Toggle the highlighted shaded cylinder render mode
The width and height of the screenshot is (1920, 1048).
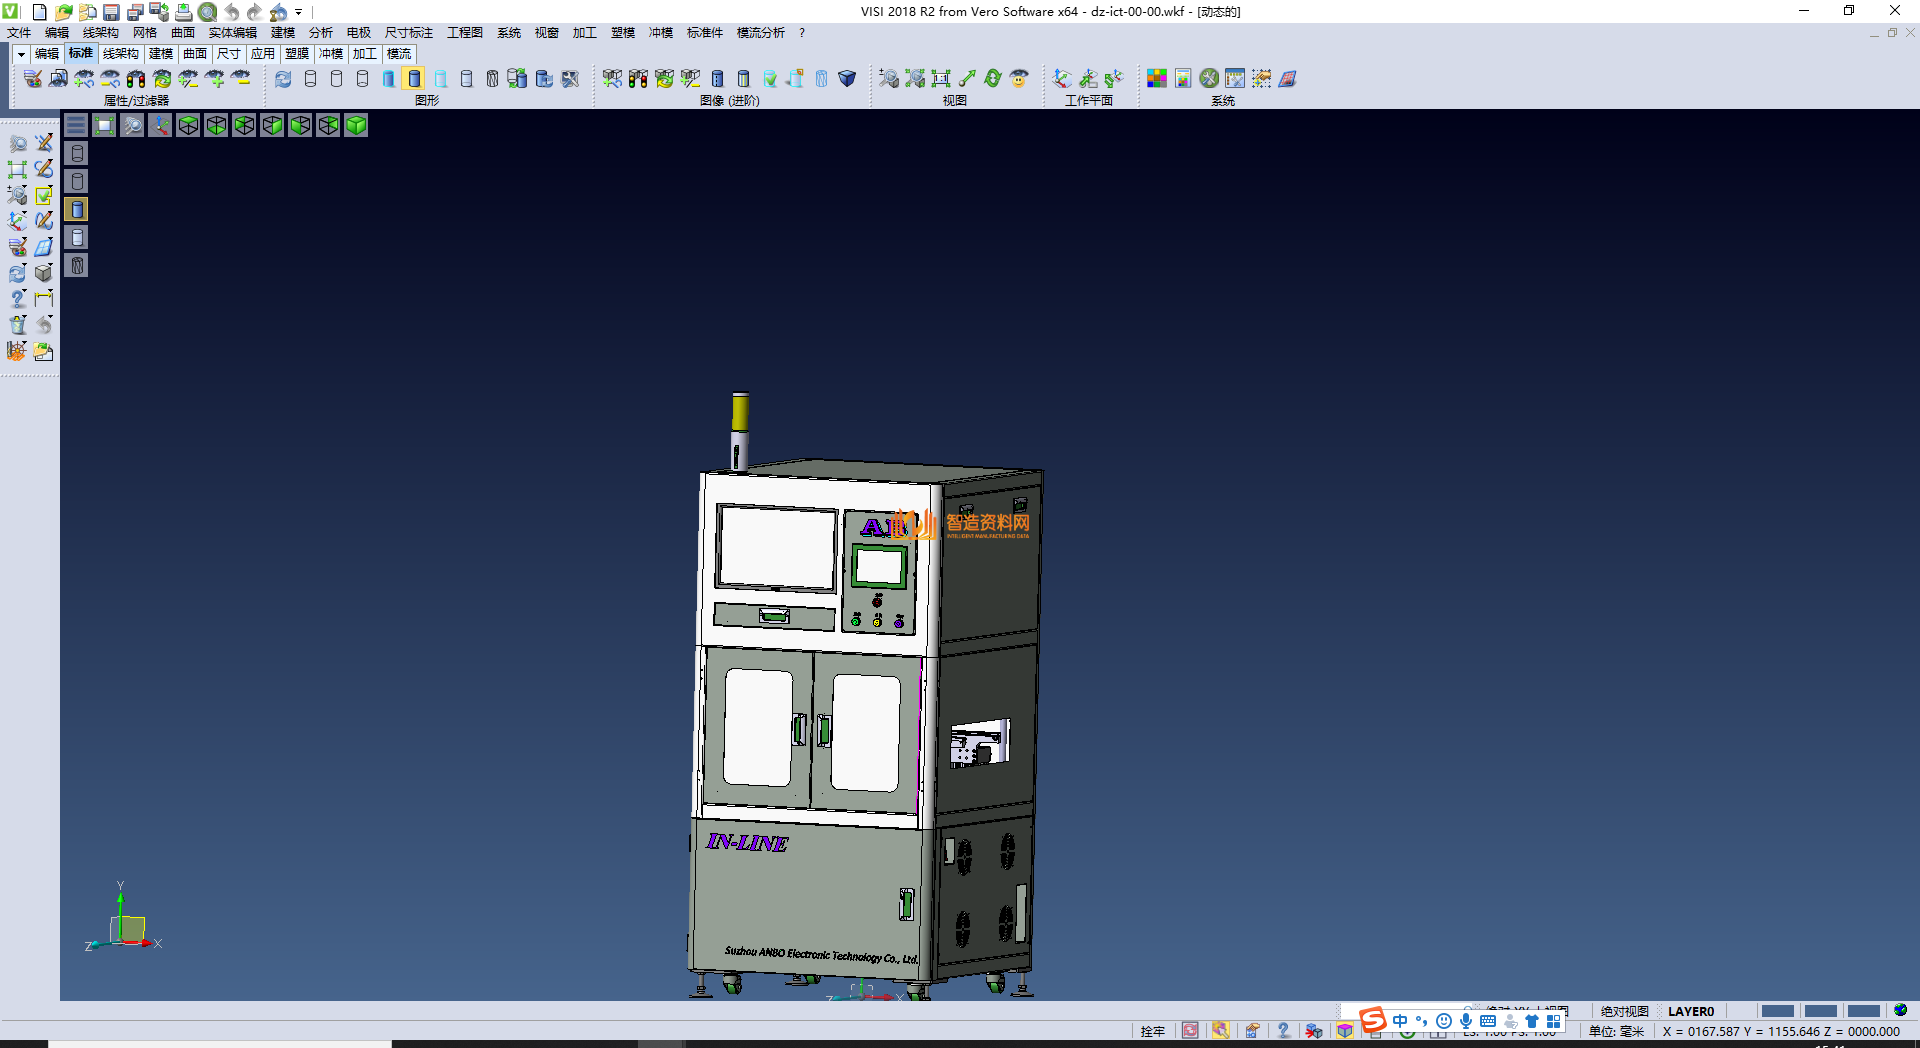click(x=414, y=78)
